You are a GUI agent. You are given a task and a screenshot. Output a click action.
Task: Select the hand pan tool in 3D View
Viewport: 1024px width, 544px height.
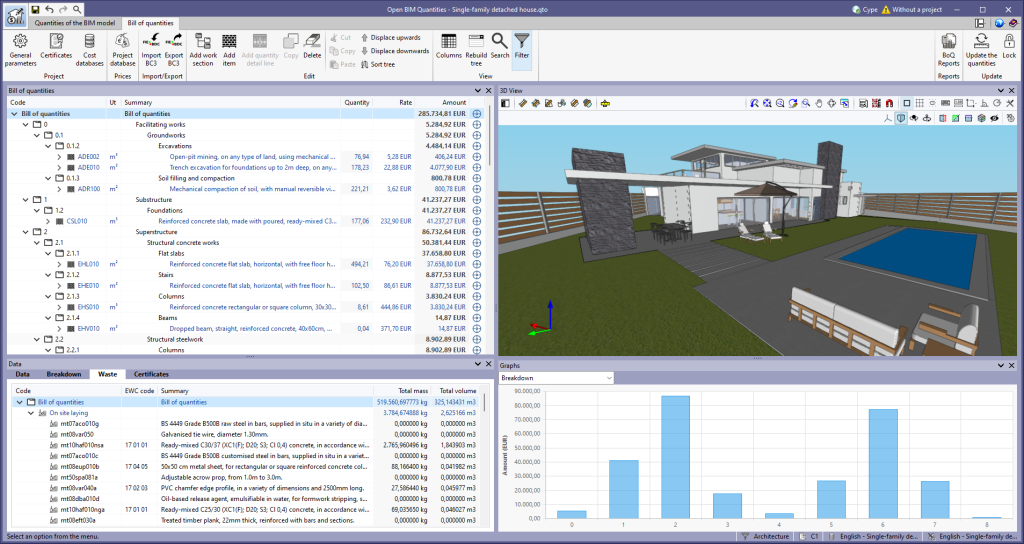coord(819,103)
